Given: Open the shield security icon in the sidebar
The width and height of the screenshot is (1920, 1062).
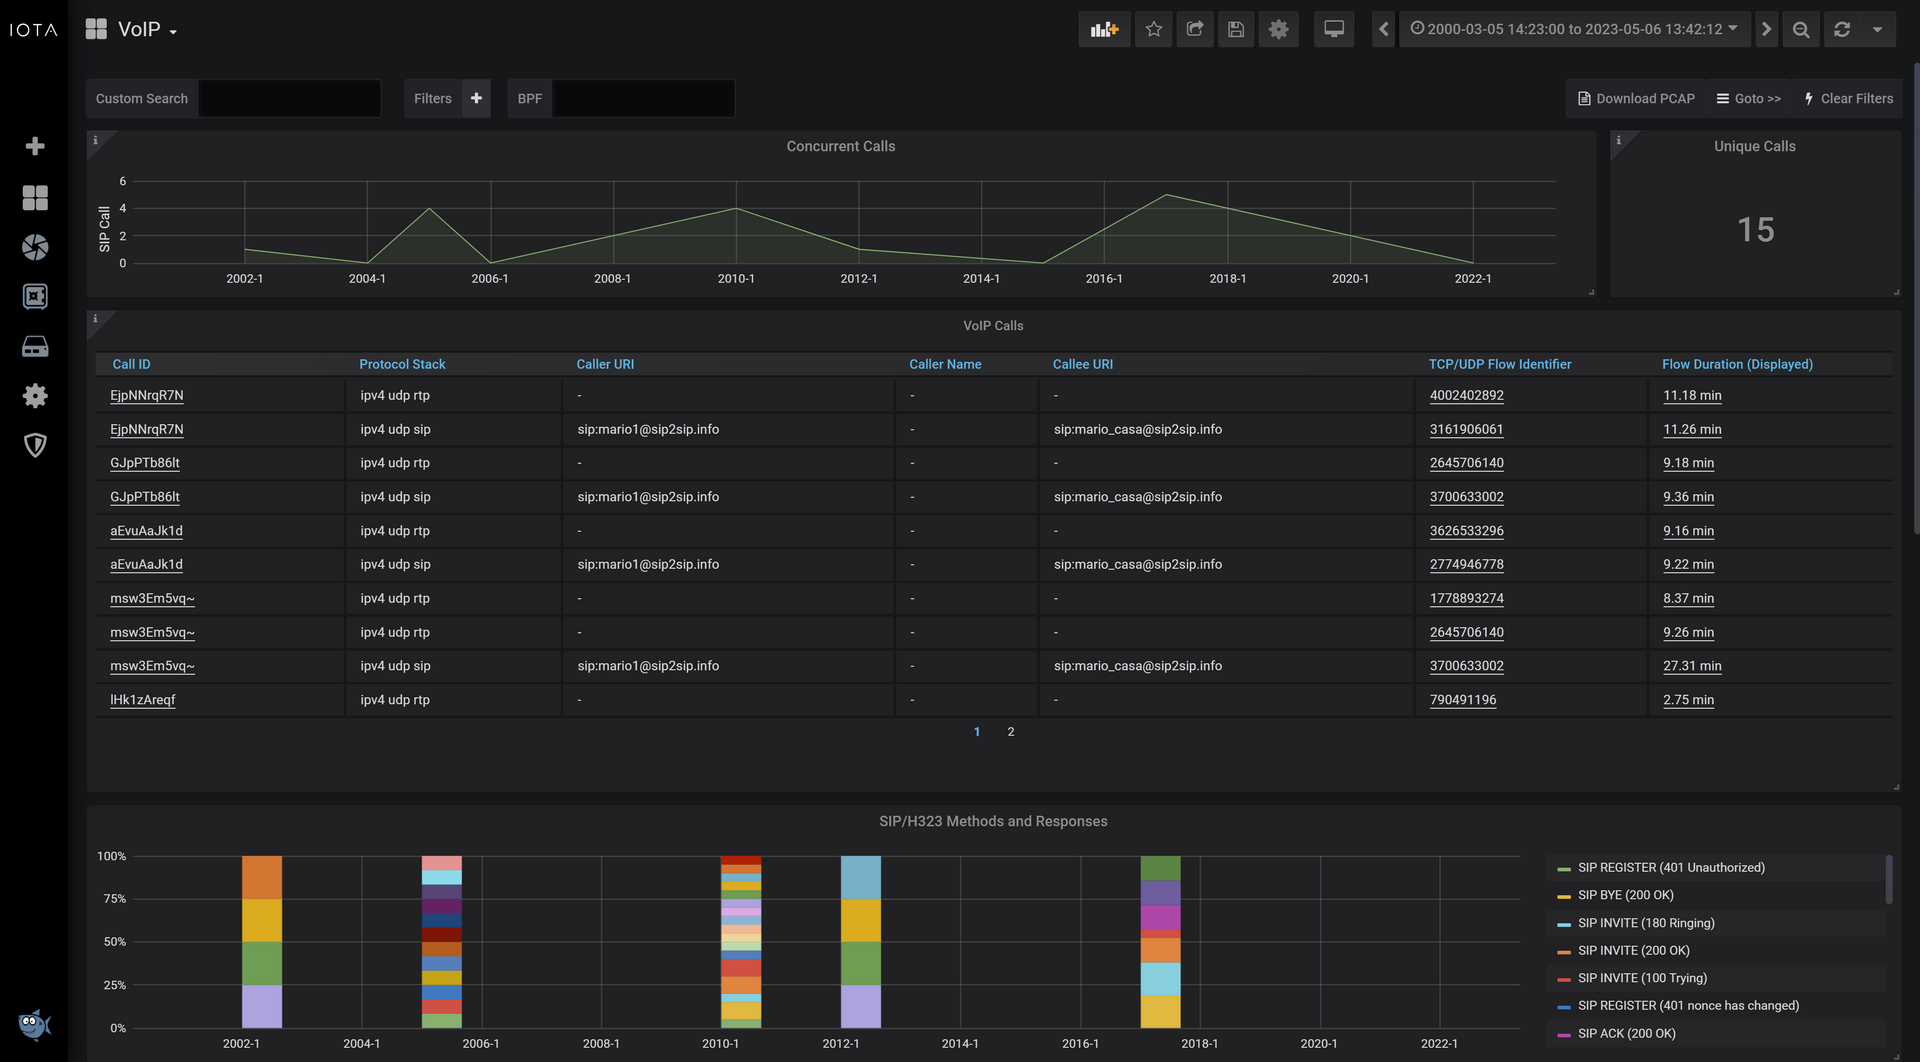Looking at the screenshot, I should click(x=35, y=445).
